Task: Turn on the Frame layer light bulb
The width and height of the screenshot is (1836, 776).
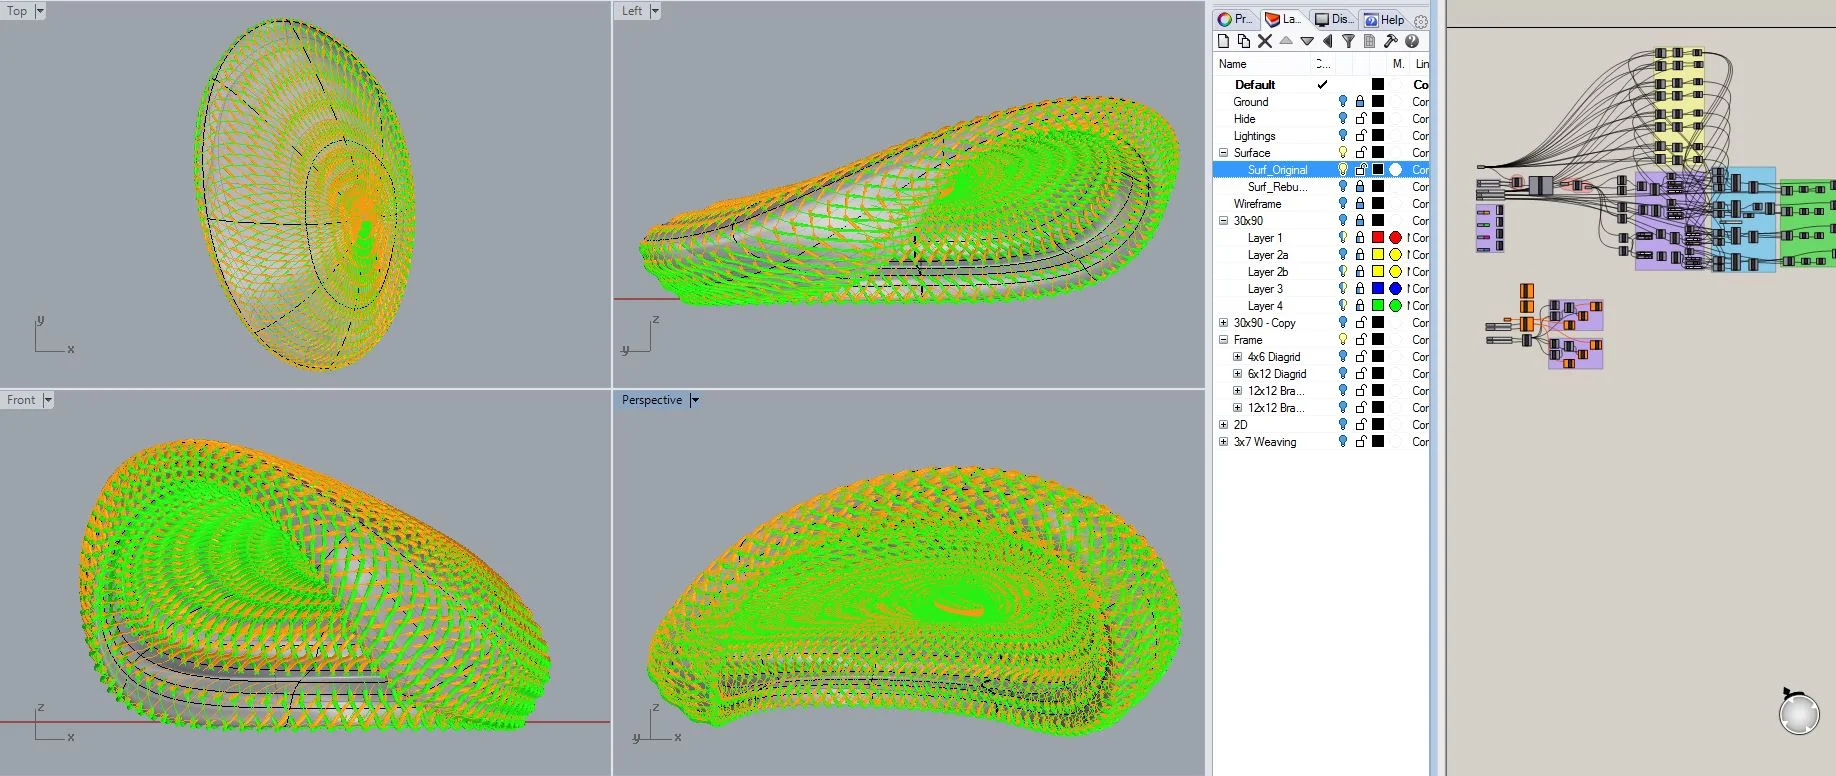Action: coord(1343,340)
